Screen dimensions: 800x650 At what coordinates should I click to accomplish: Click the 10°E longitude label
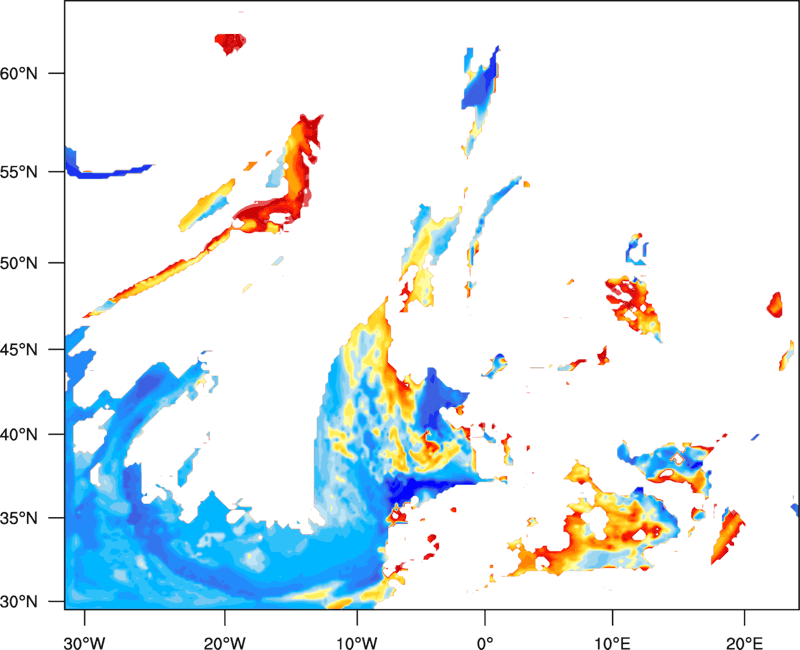(612, 643)
